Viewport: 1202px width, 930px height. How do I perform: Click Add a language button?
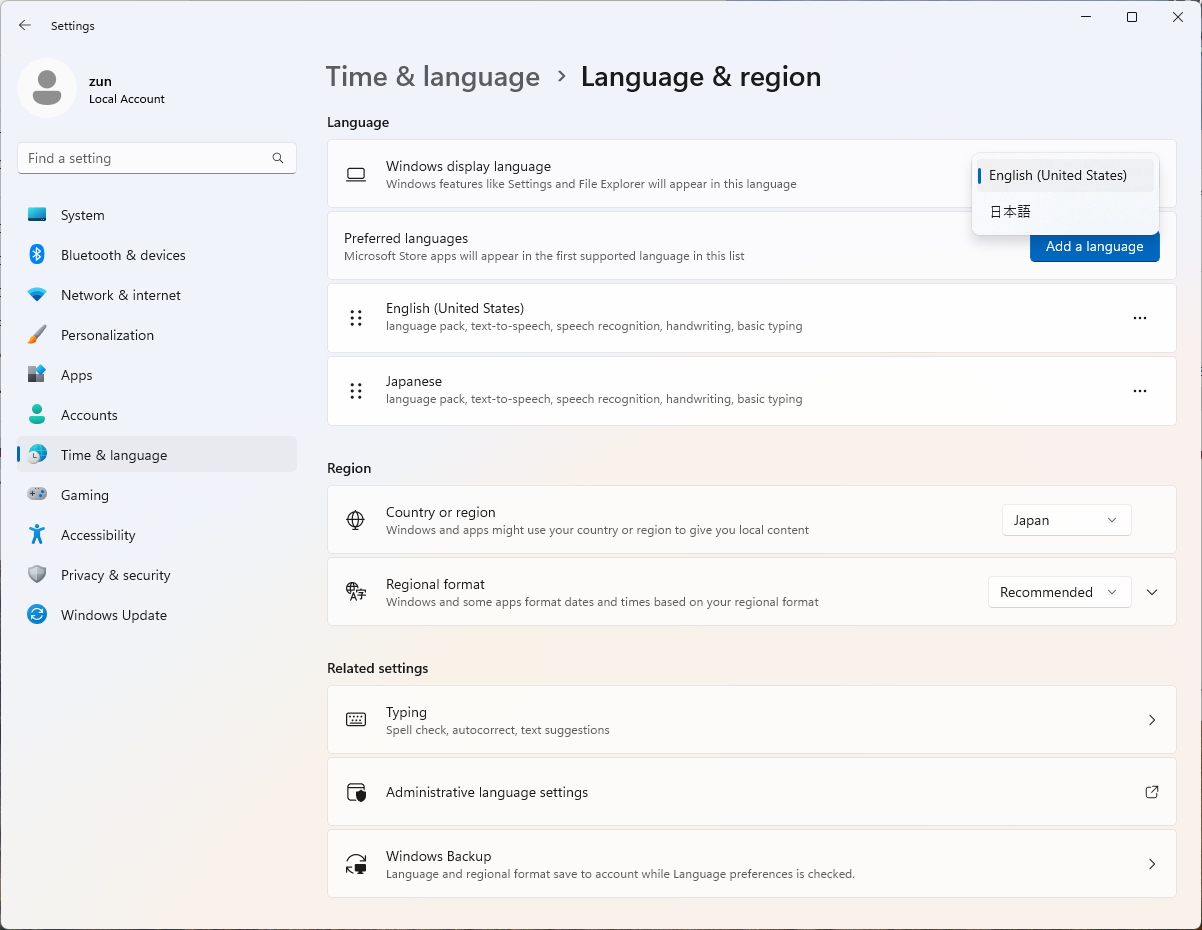[x=1095, y=246]
